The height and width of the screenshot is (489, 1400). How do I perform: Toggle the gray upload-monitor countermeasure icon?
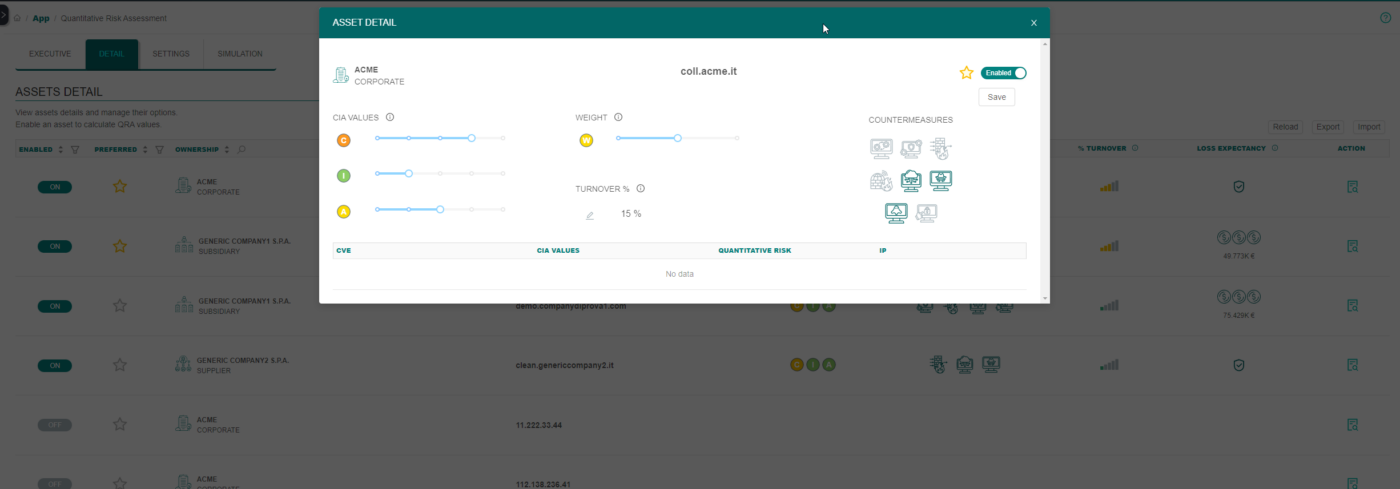pyautogui.click(x=926, y=212)
